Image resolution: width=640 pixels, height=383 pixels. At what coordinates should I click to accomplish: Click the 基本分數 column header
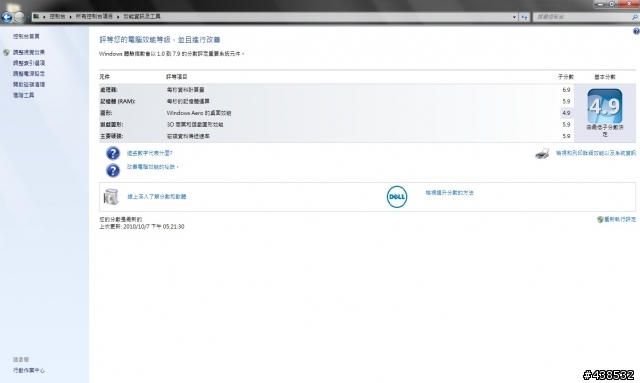(604, 77)
